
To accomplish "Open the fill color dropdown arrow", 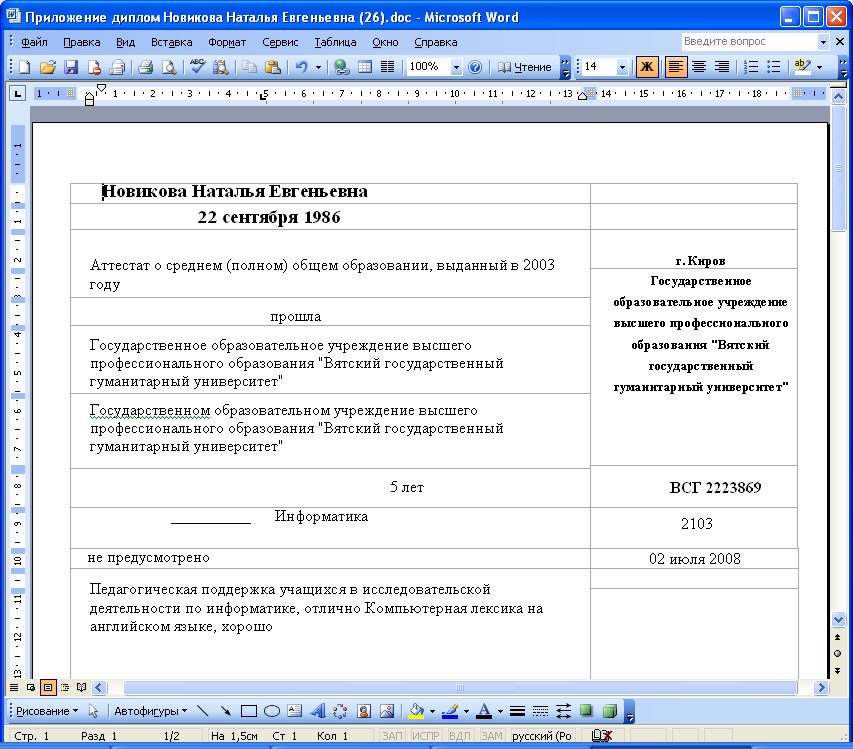I will (x=432, y=711).
